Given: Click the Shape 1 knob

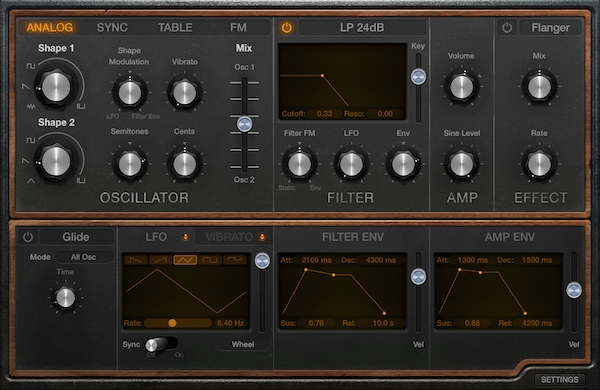Looking at the screenshot, I should (x=56, y=87).
